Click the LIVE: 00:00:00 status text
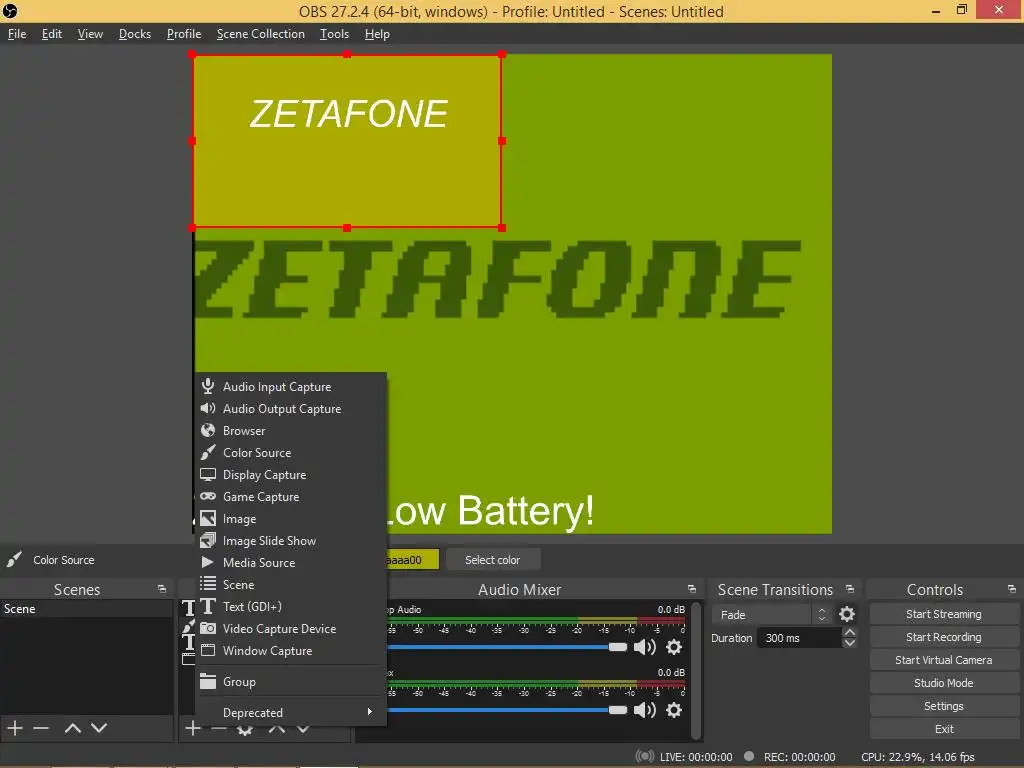The height and width of the screenshot is (768, 1024). (x=696, y=757)
